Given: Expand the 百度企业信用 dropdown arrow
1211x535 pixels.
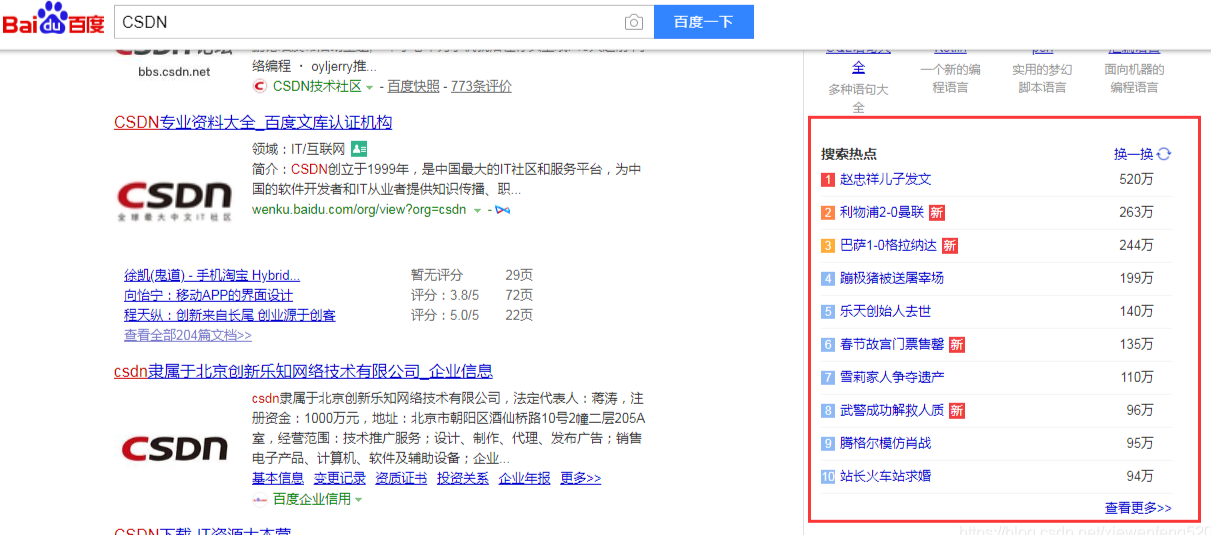Looking at the screenshot, I should point(358,499).
